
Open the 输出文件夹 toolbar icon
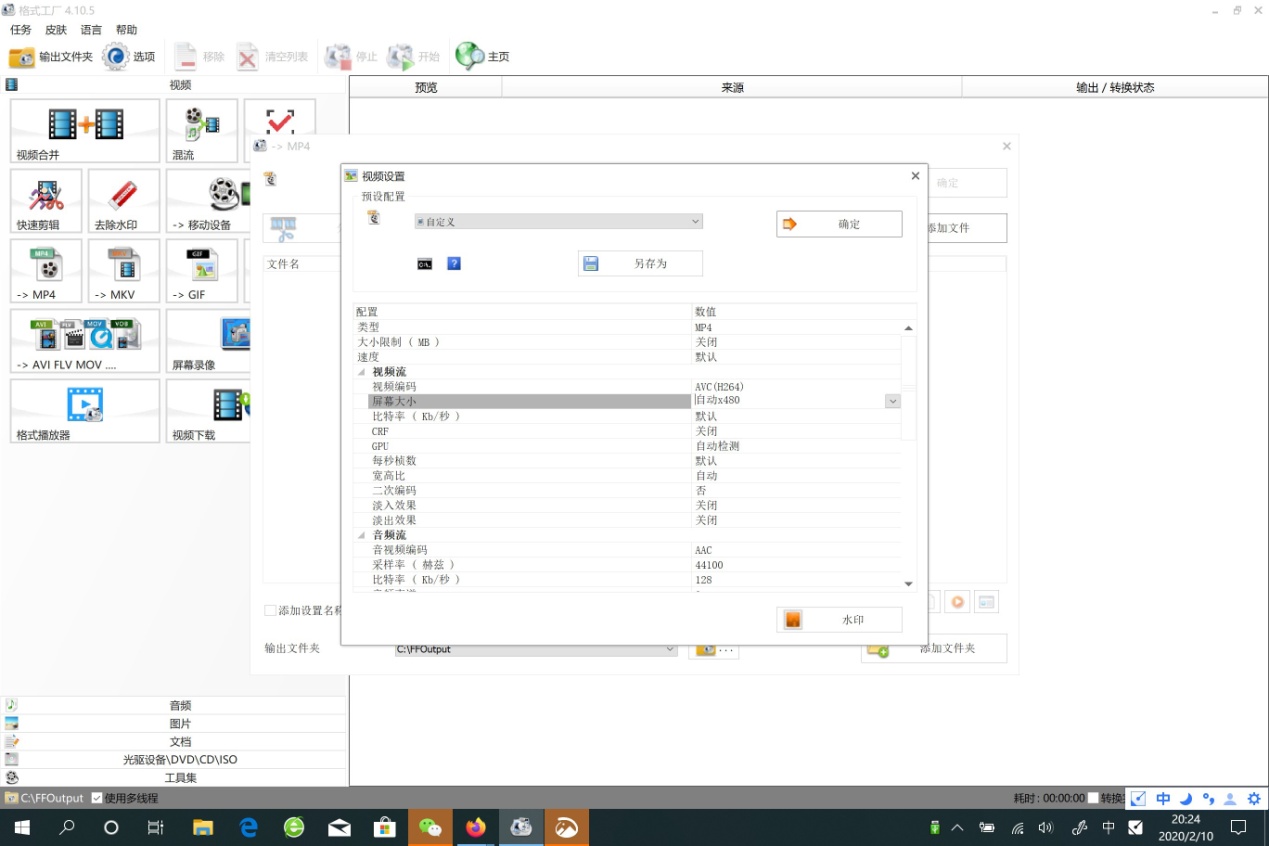(x=51, y=57)
